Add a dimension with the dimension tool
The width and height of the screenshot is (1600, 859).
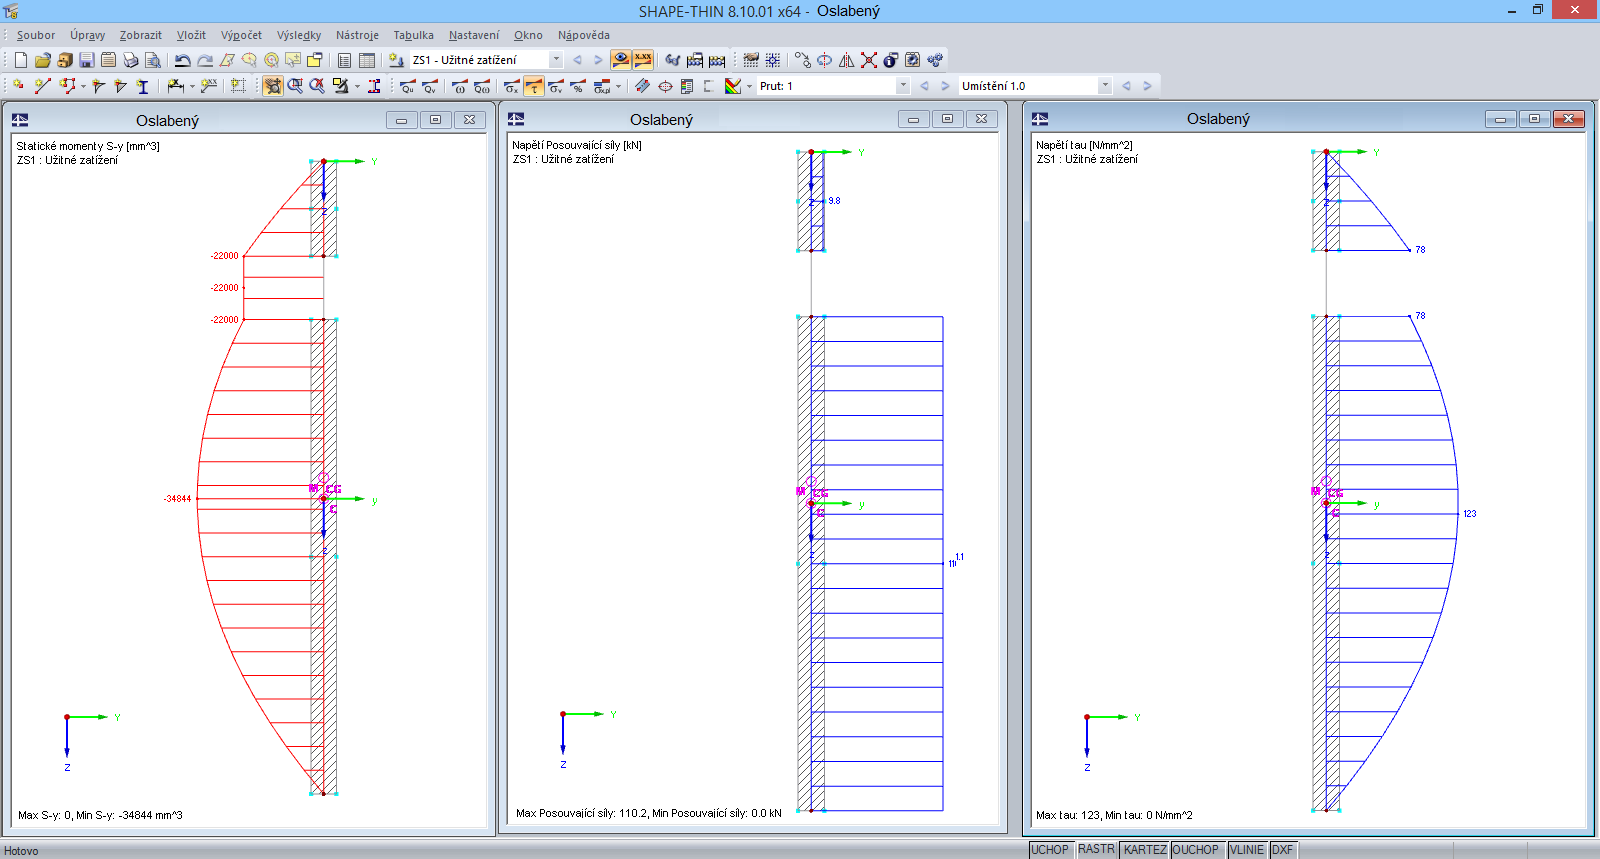[x=176, y=86]
